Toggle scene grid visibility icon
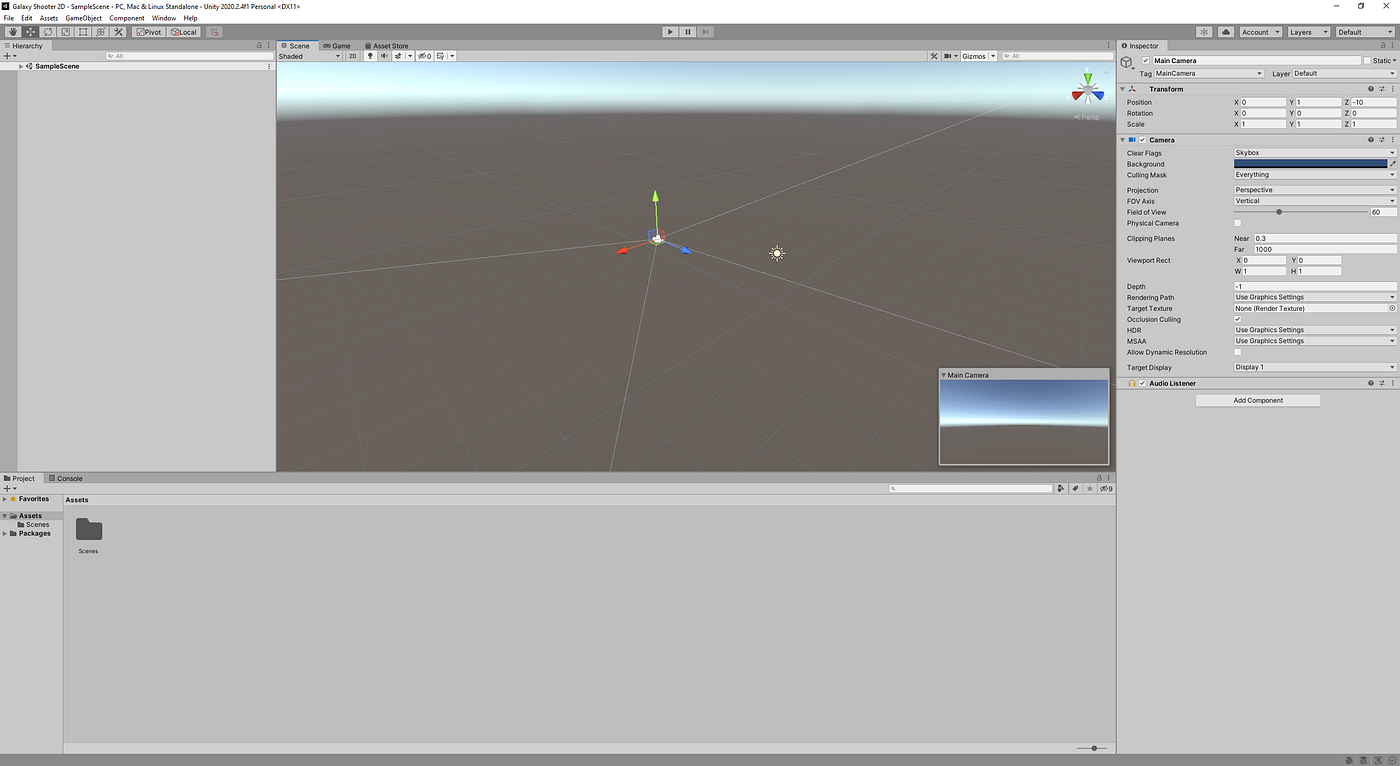 tap(441, 56)
